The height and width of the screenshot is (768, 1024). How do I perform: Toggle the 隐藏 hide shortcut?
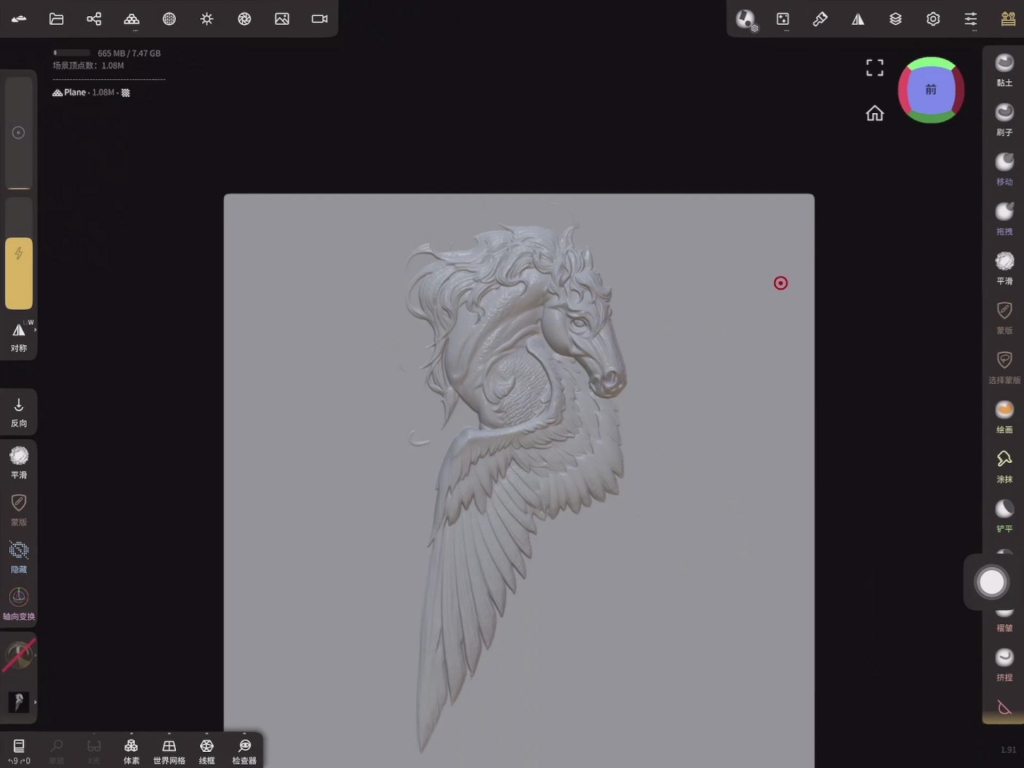[19, 557]
